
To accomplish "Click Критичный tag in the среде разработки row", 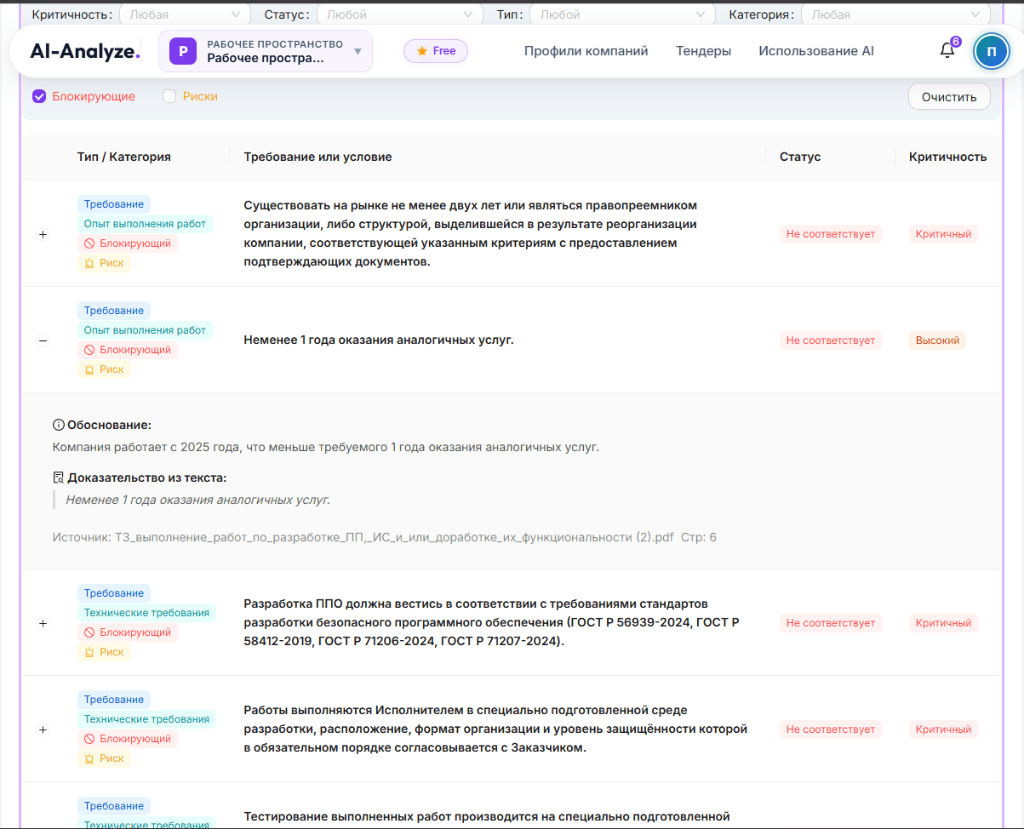I will click(943, 730).
